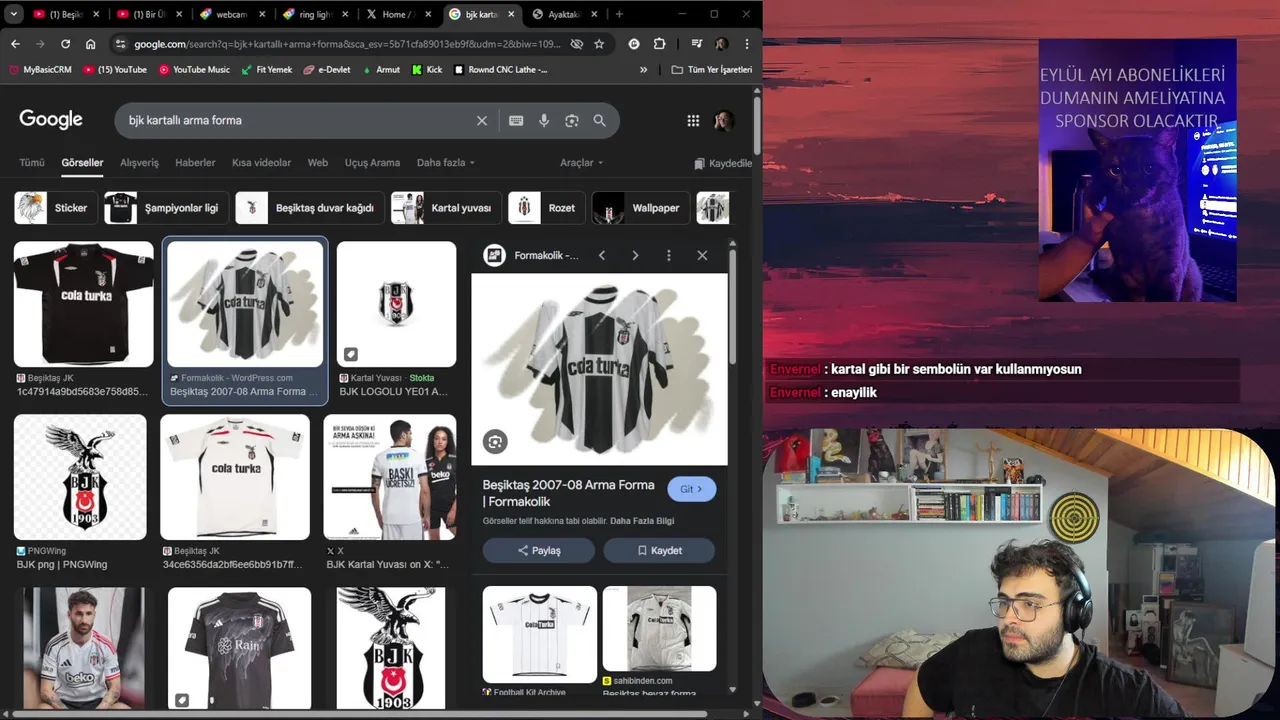Image resolution: width=1280 pixels, height=720 pixels.
Task: Show previous image in preview panel
Action: click(602, 256)
